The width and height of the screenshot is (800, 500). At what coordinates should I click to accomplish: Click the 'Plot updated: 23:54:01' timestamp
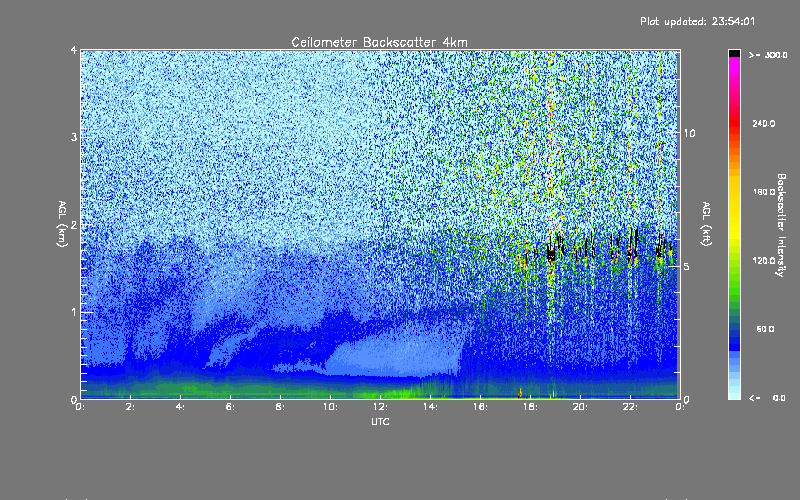[697, 21]
